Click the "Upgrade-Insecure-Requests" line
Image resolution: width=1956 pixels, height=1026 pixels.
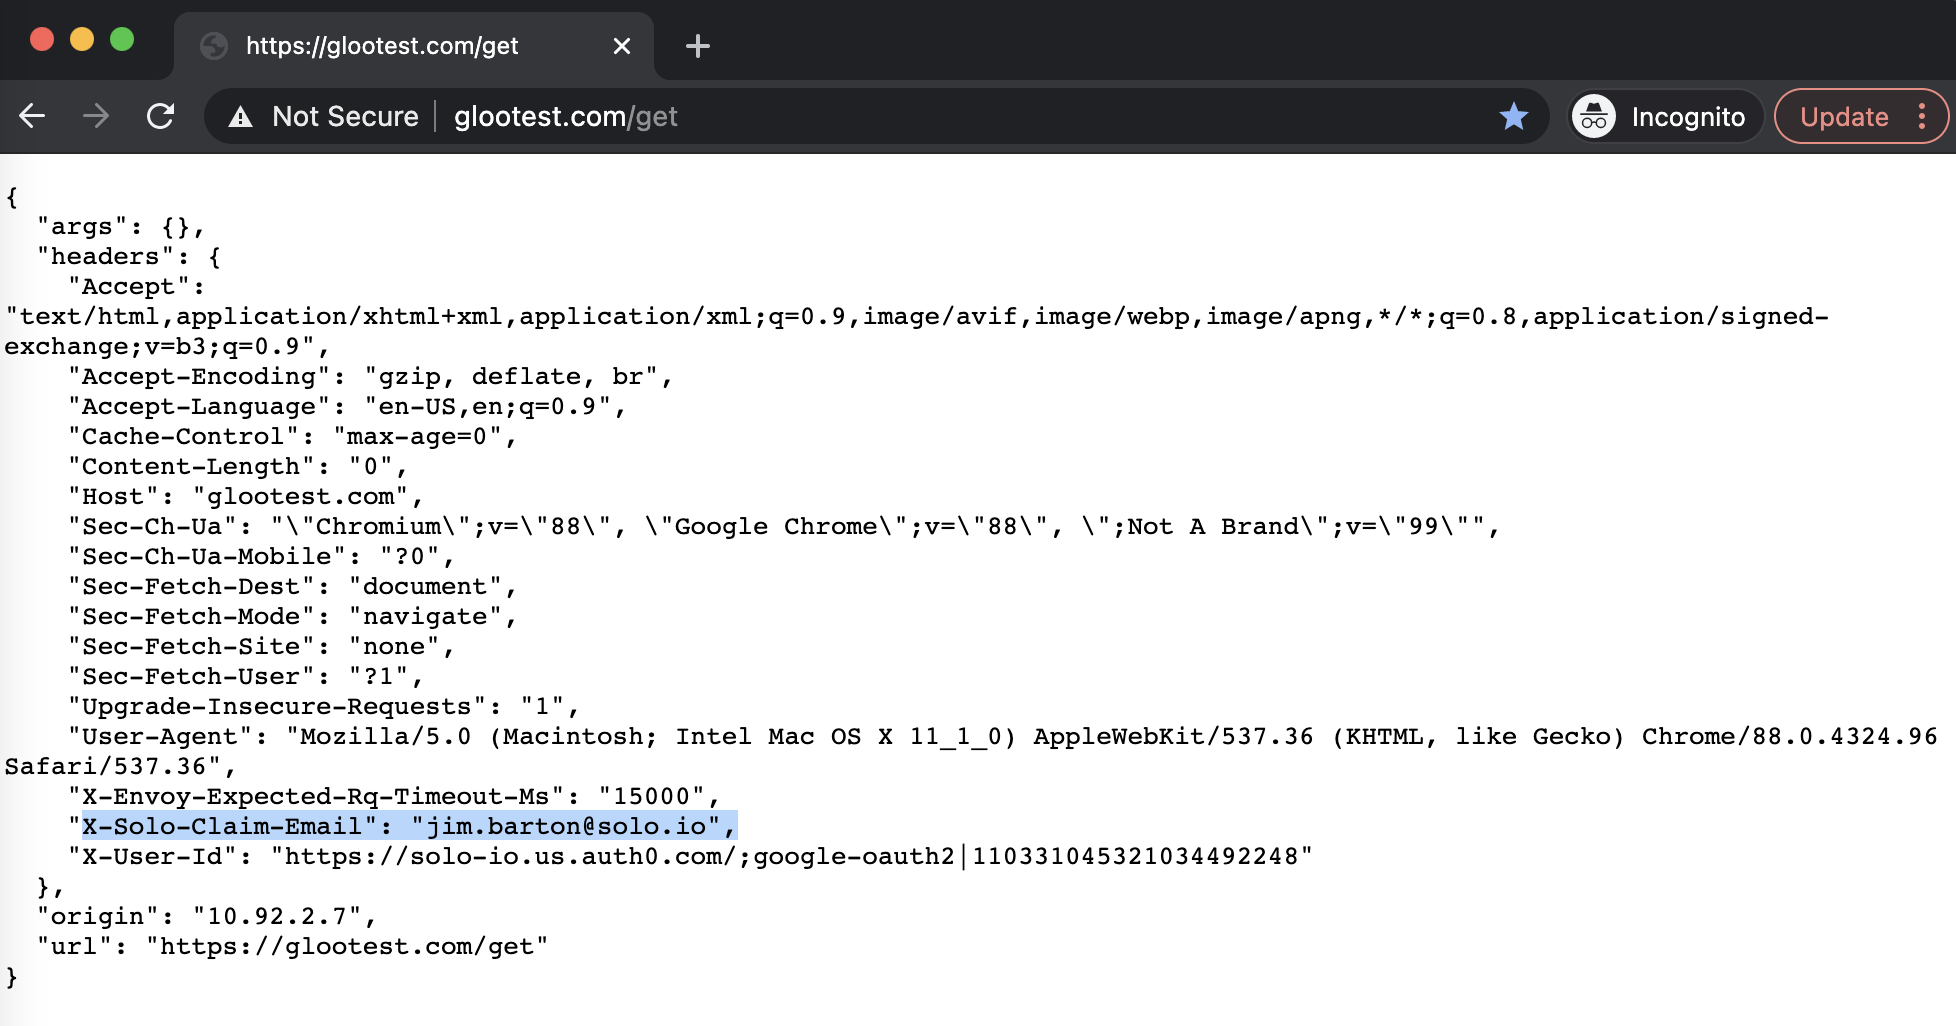(324, 706)
